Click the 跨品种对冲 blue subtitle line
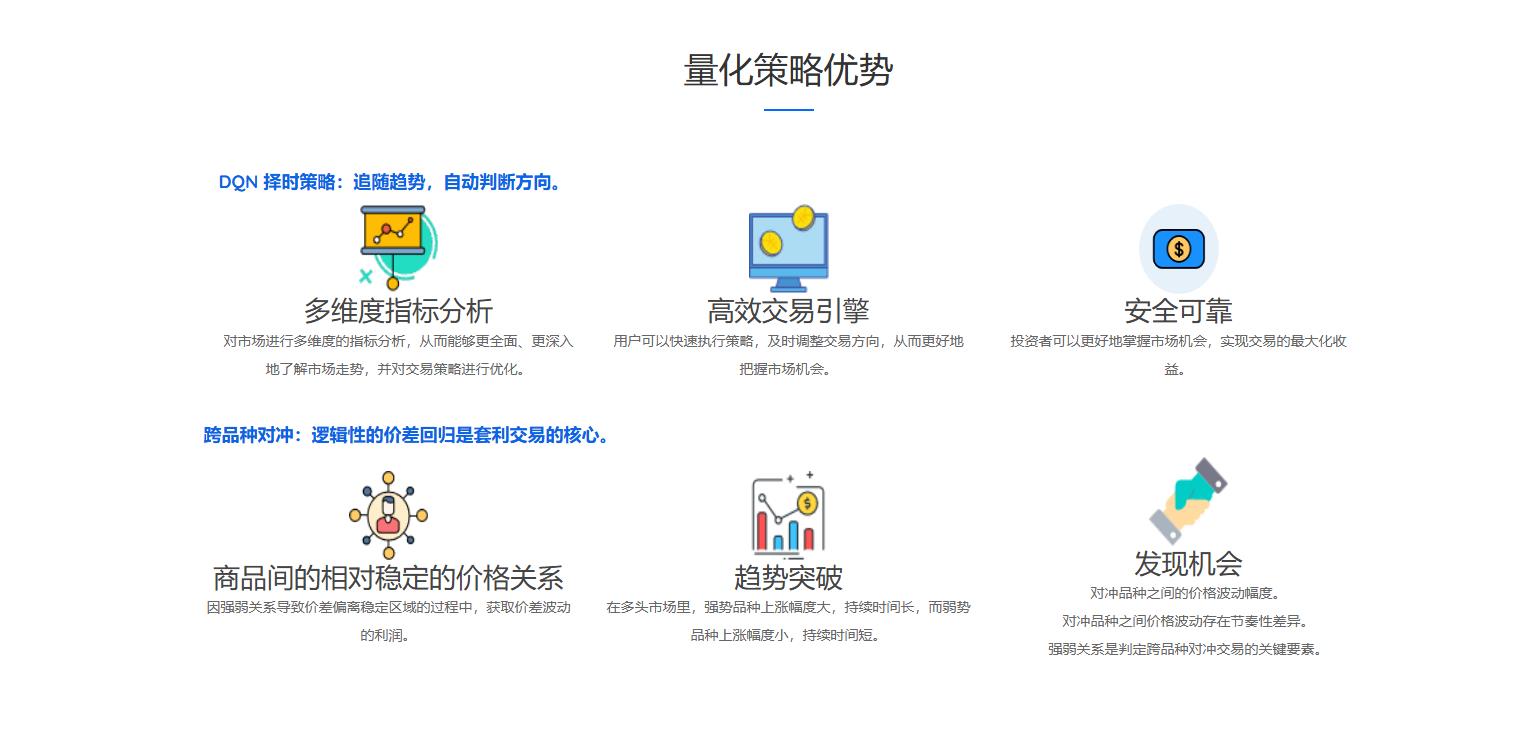Screen dimensions: 1540x741 [408, 435]
